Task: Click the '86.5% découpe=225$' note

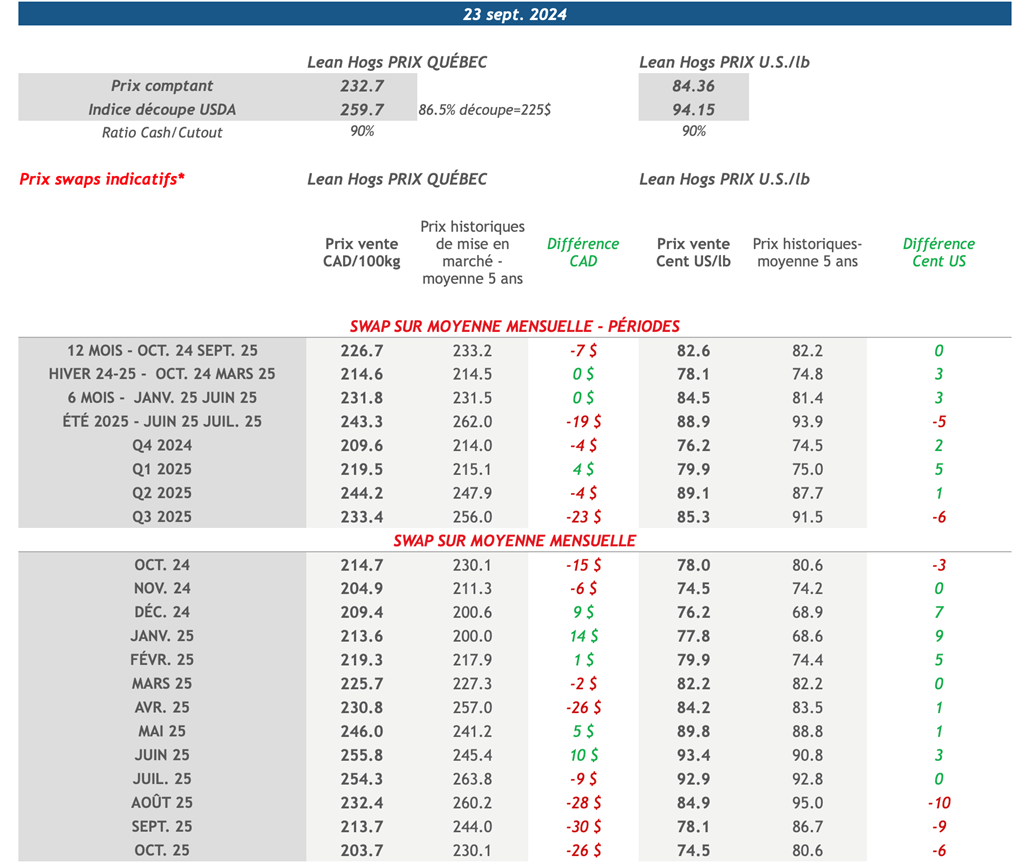Action: (485, 110)
